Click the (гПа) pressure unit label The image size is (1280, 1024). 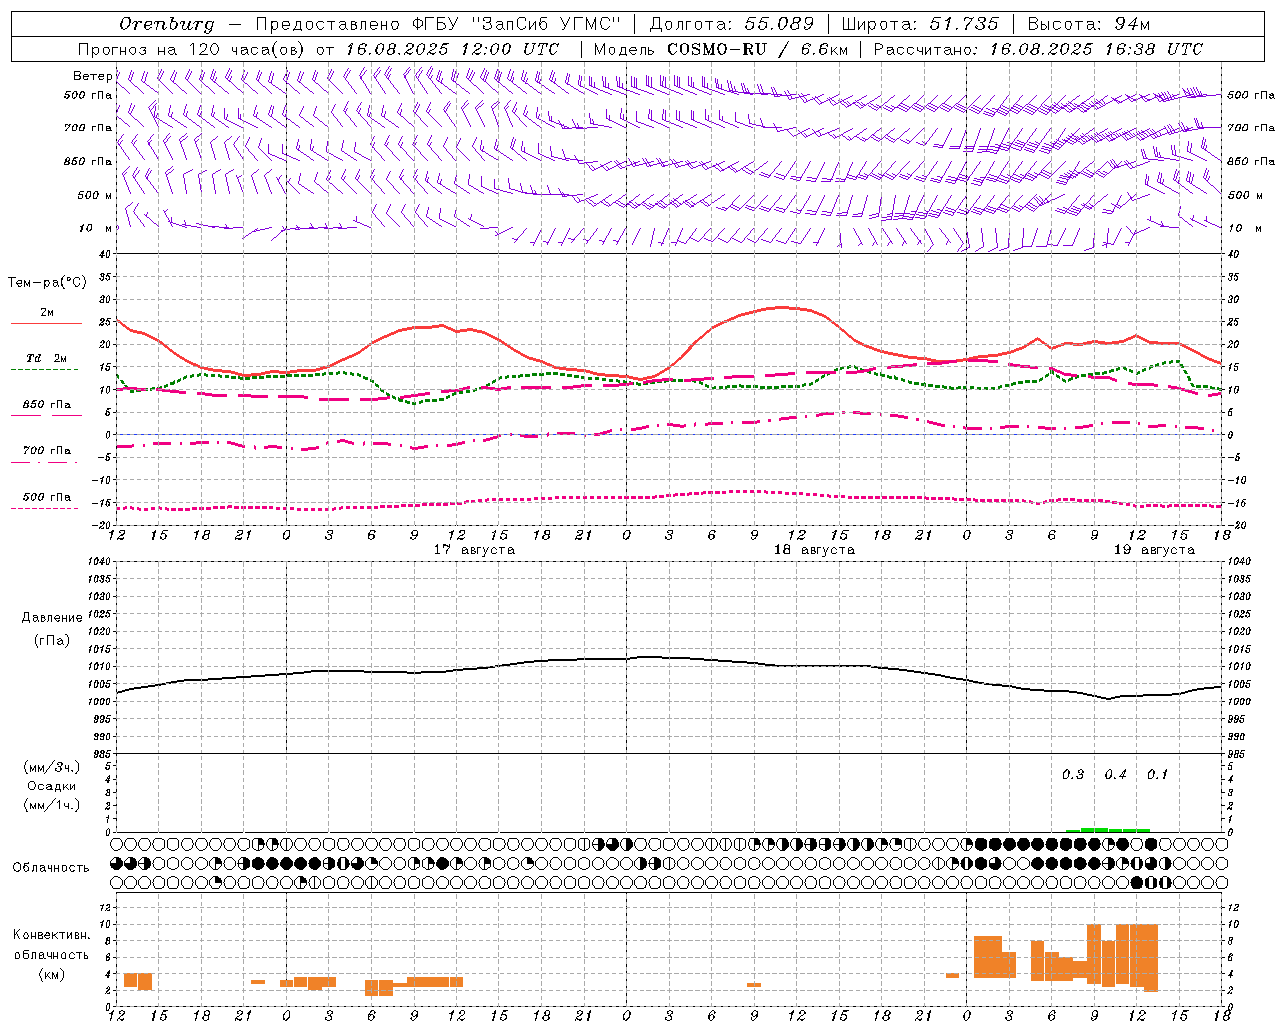pyautogui.click(x=52, y=640)
